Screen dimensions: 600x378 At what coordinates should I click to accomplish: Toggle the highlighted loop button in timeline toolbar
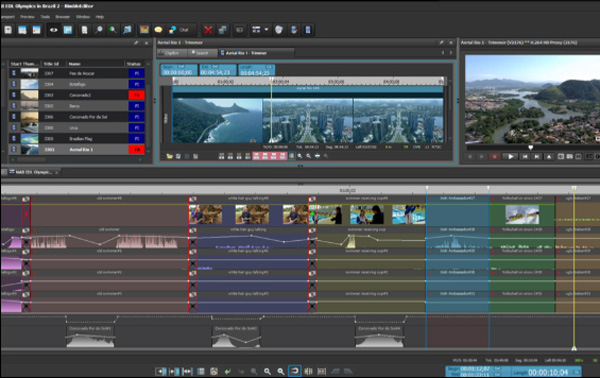coord(295,371)
